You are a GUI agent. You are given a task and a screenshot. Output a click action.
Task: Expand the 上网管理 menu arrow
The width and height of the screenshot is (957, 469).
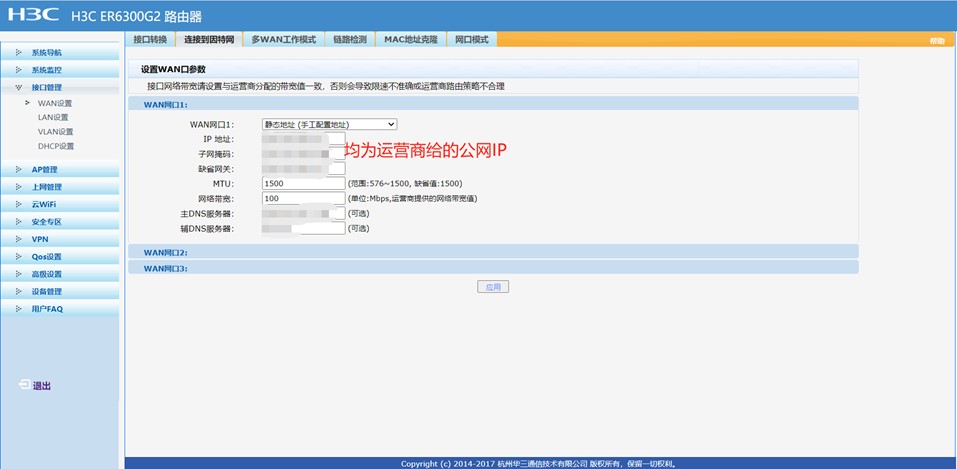tap(18, 187)
